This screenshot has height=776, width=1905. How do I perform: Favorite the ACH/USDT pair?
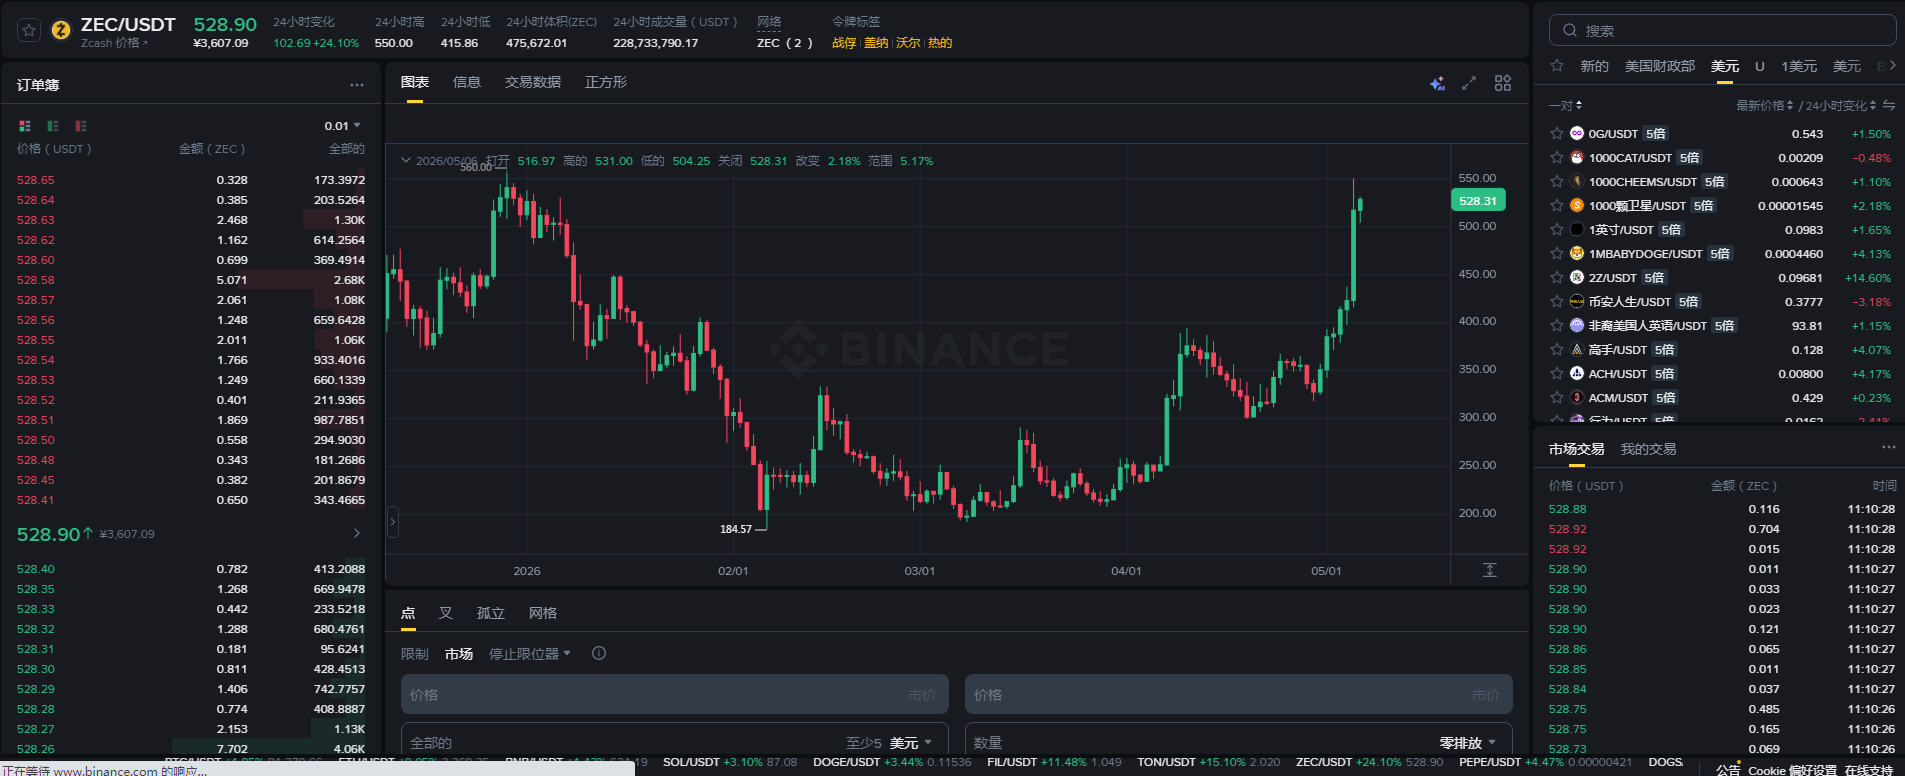[1557, 373]
